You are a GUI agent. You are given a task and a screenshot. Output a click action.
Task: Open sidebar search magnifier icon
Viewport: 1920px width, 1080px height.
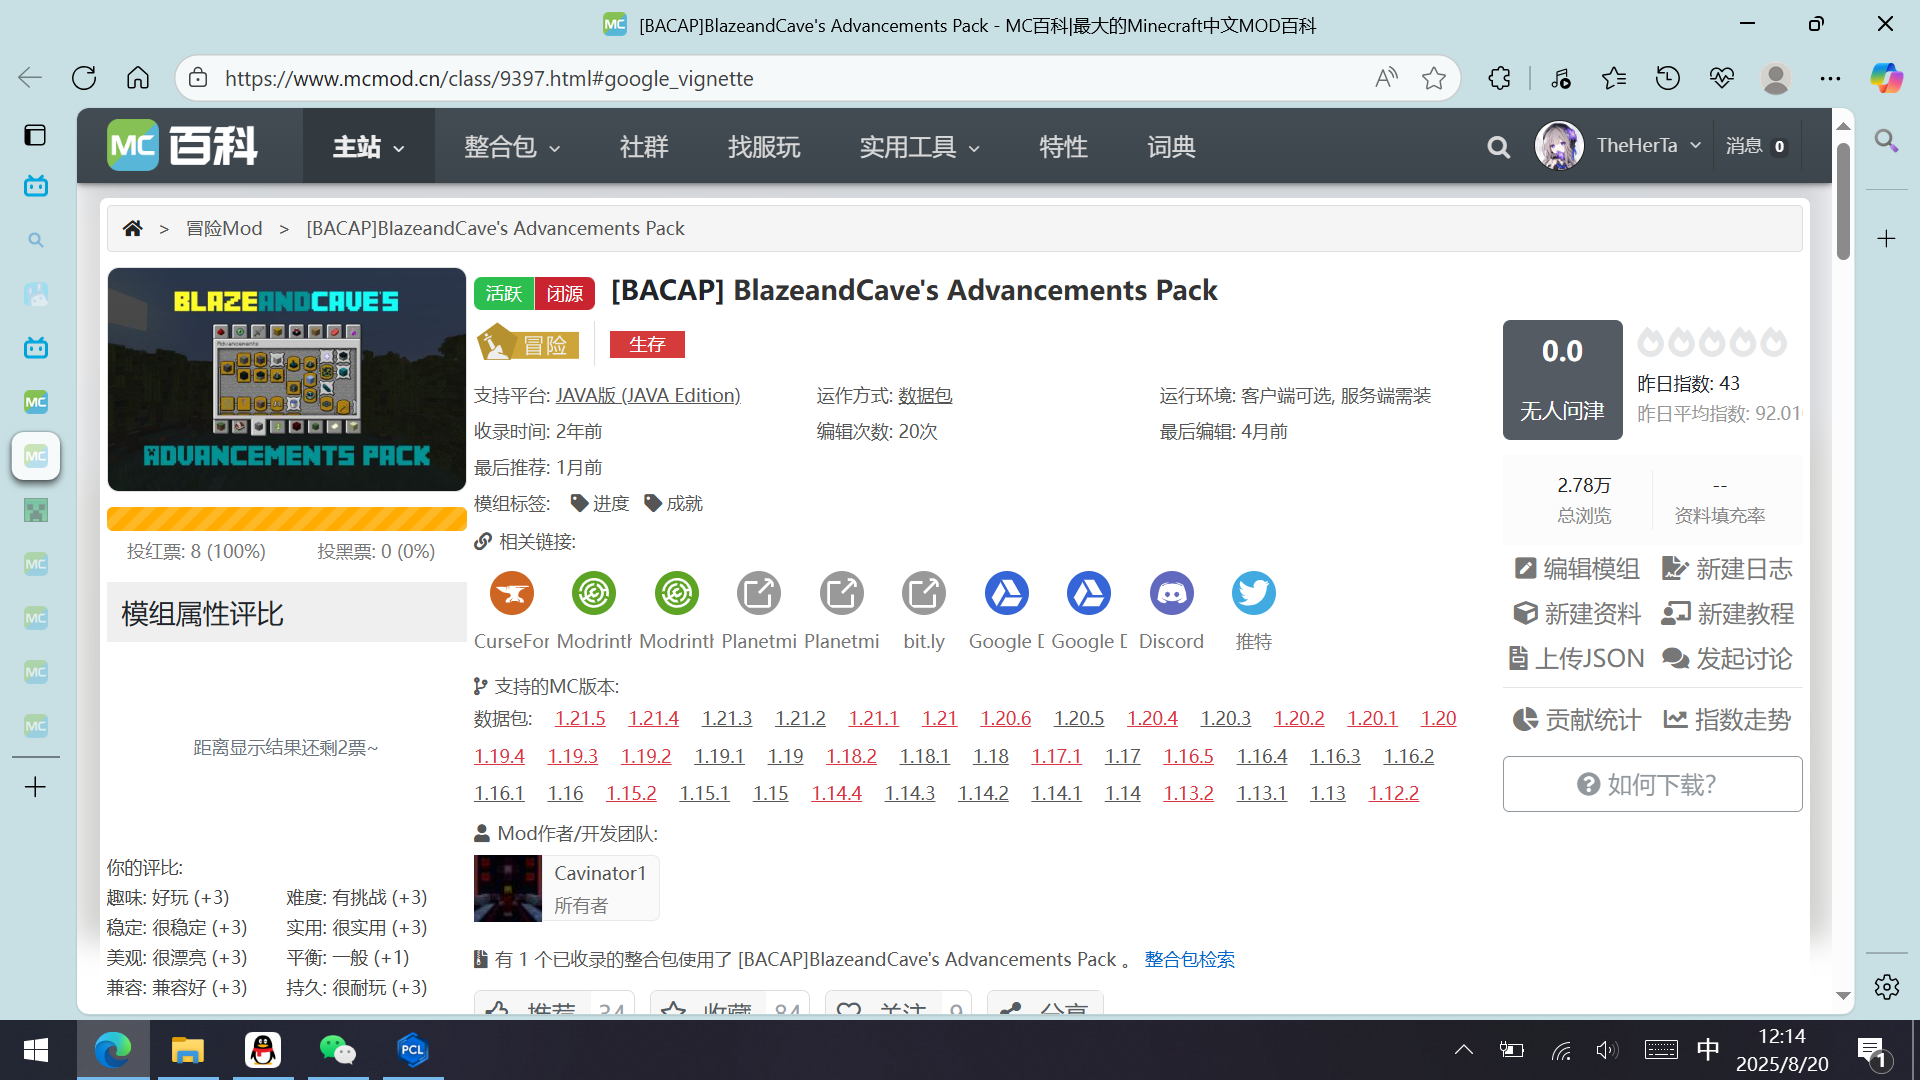tap(1886, 140)
